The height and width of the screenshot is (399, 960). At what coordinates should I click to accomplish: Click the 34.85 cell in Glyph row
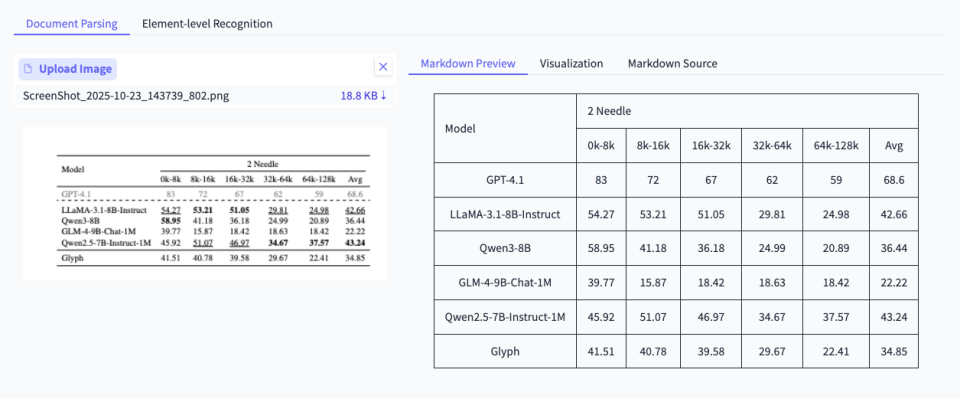point(894,351)
